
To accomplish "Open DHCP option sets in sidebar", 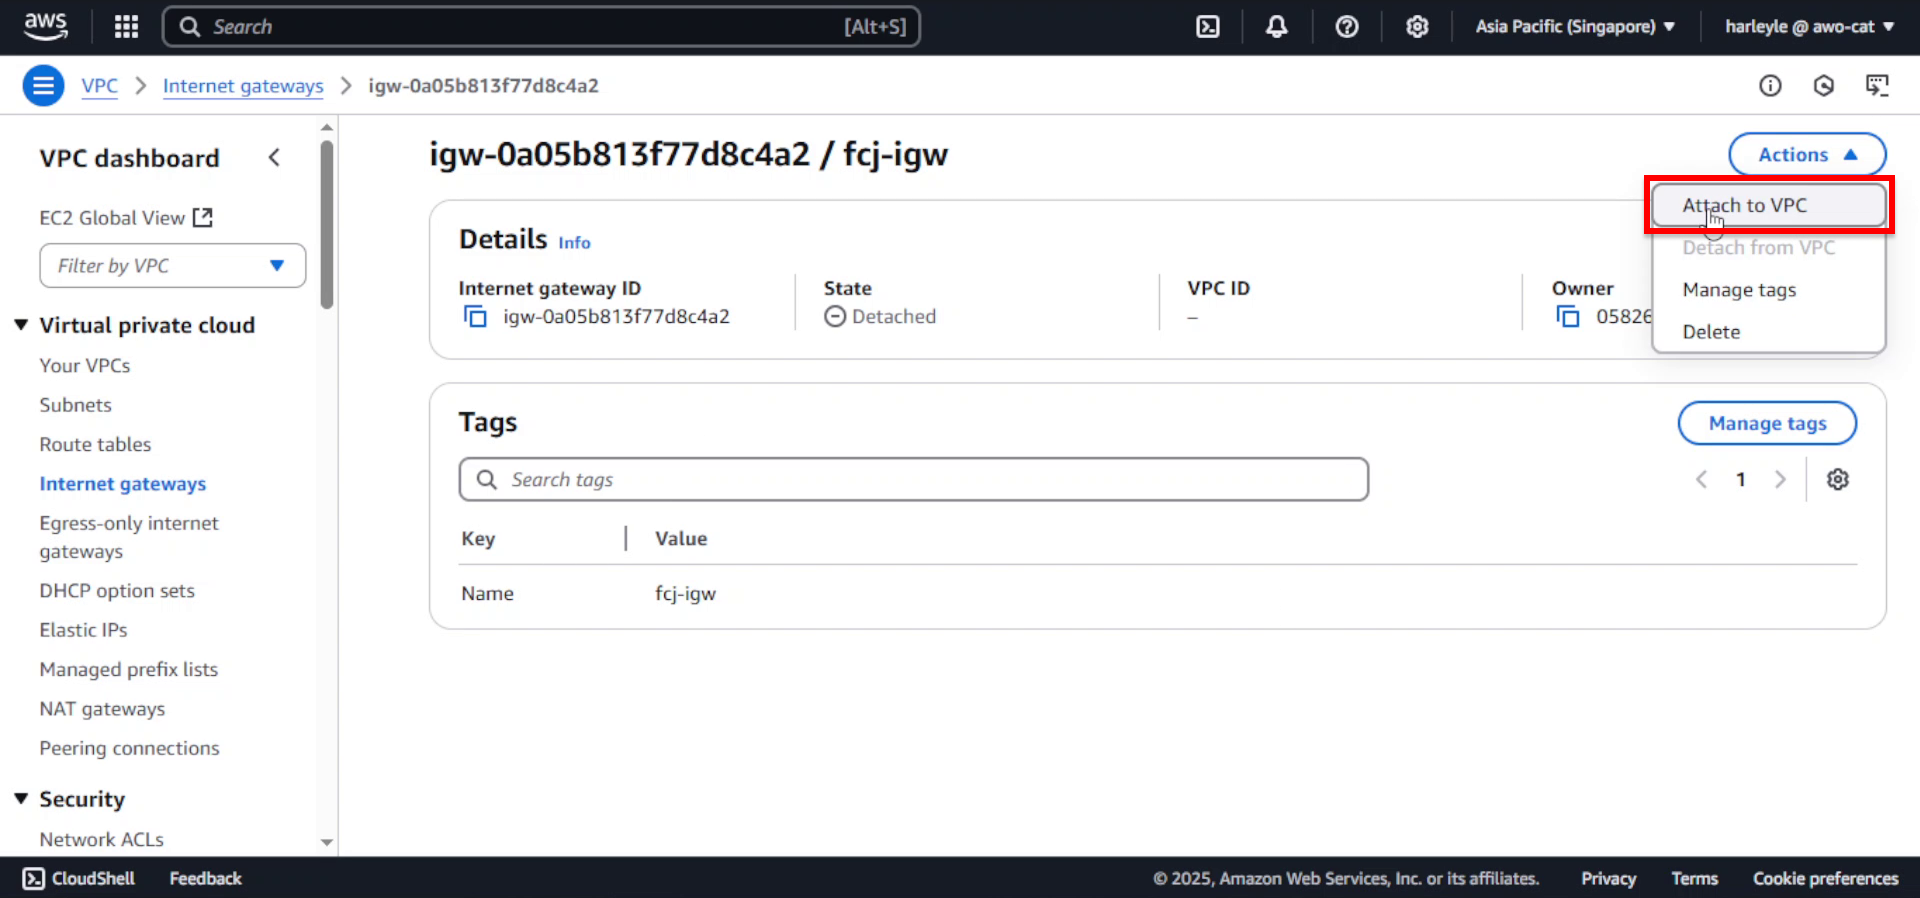I will 117,591.
